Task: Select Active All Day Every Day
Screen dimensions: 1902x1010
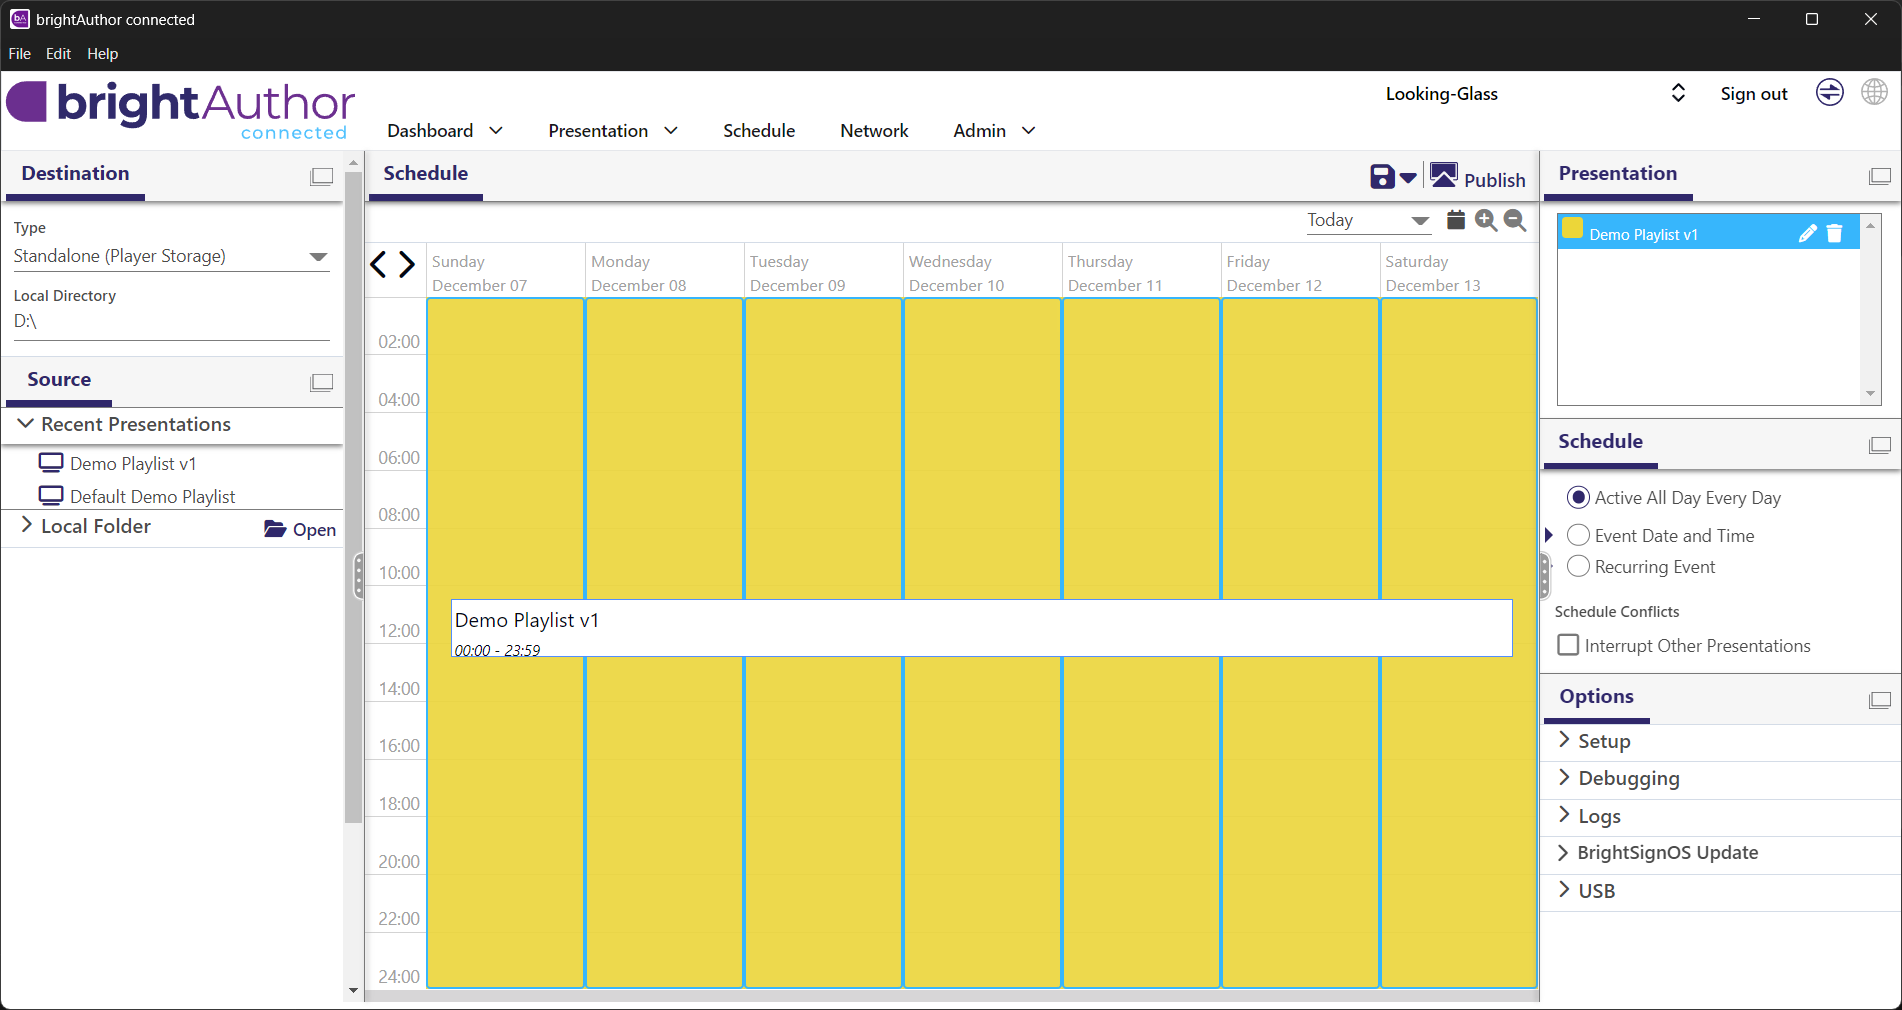Action: pyautogui.click(x=1578, y=498)
